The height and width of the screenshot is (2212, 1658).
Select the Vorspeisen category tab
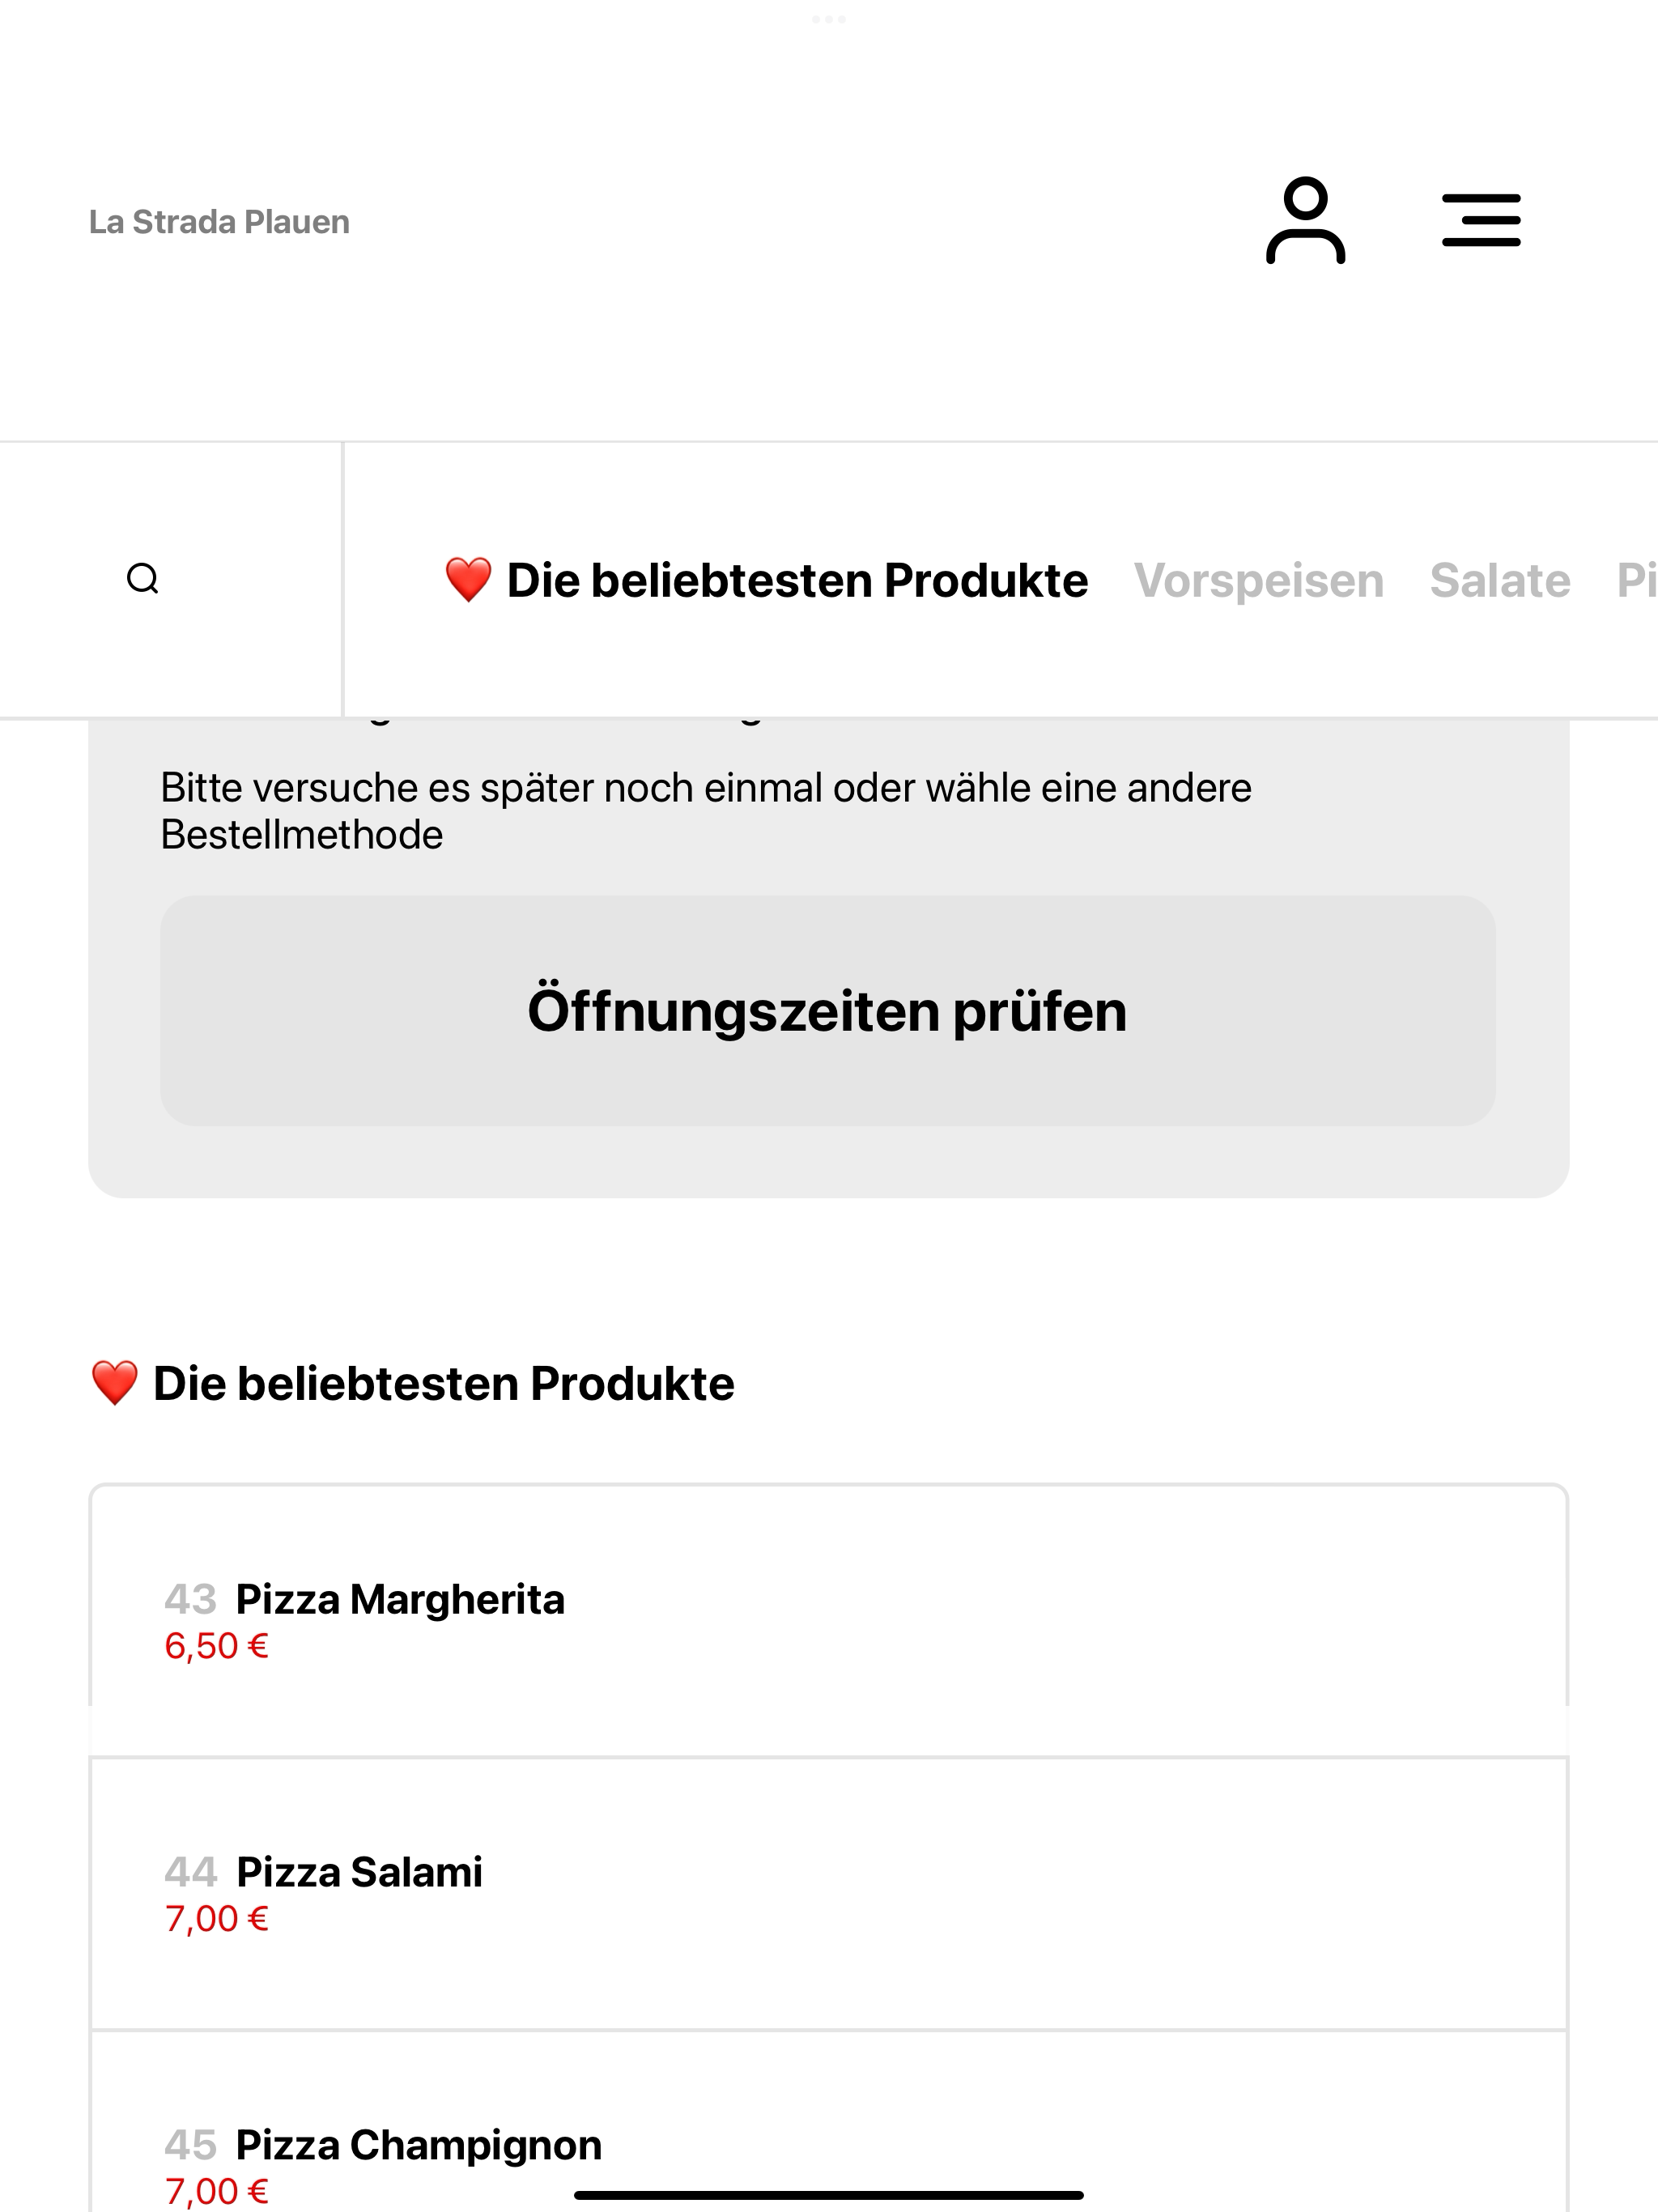(1258, 581)
